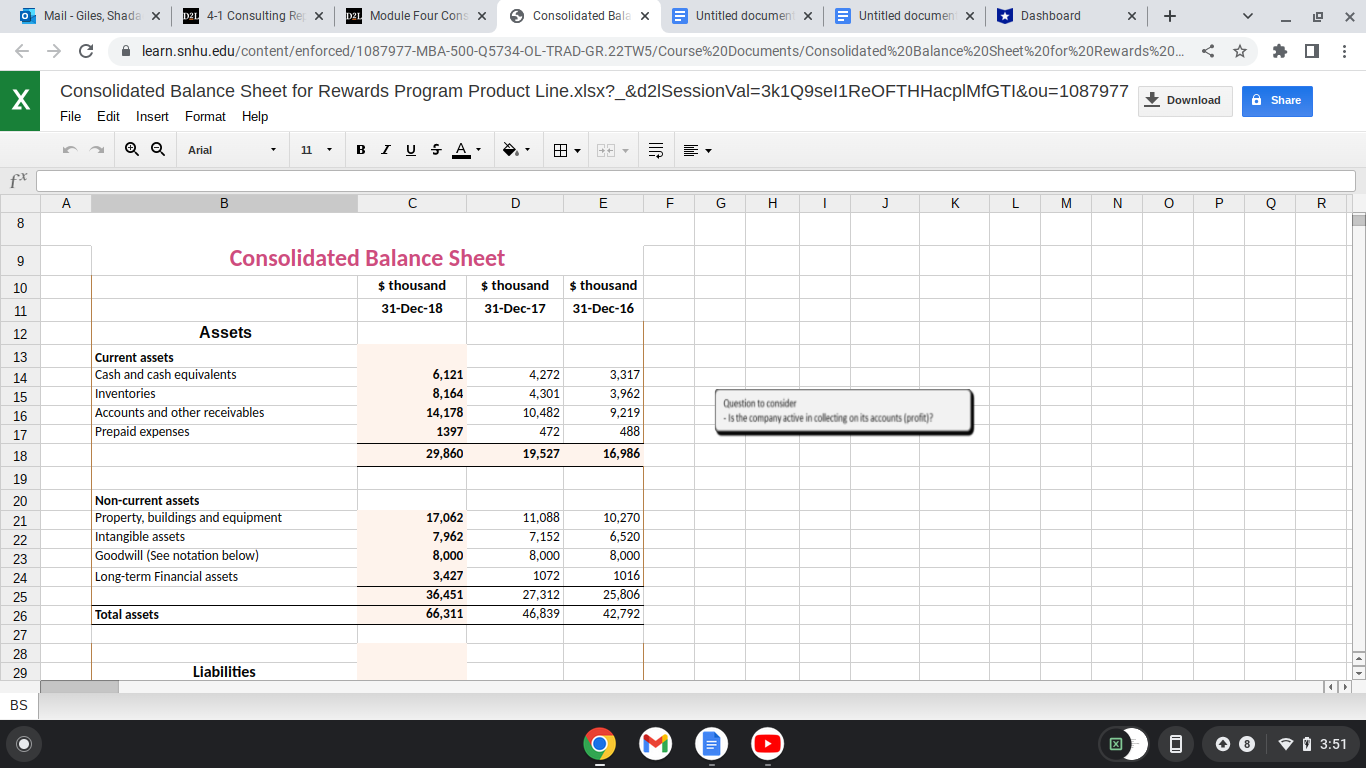The width and height of the screenshot is (1366, 768).
Task: Open the font family dropdown showing Arial
Action: pyautogui.click(x=230, y=150)
